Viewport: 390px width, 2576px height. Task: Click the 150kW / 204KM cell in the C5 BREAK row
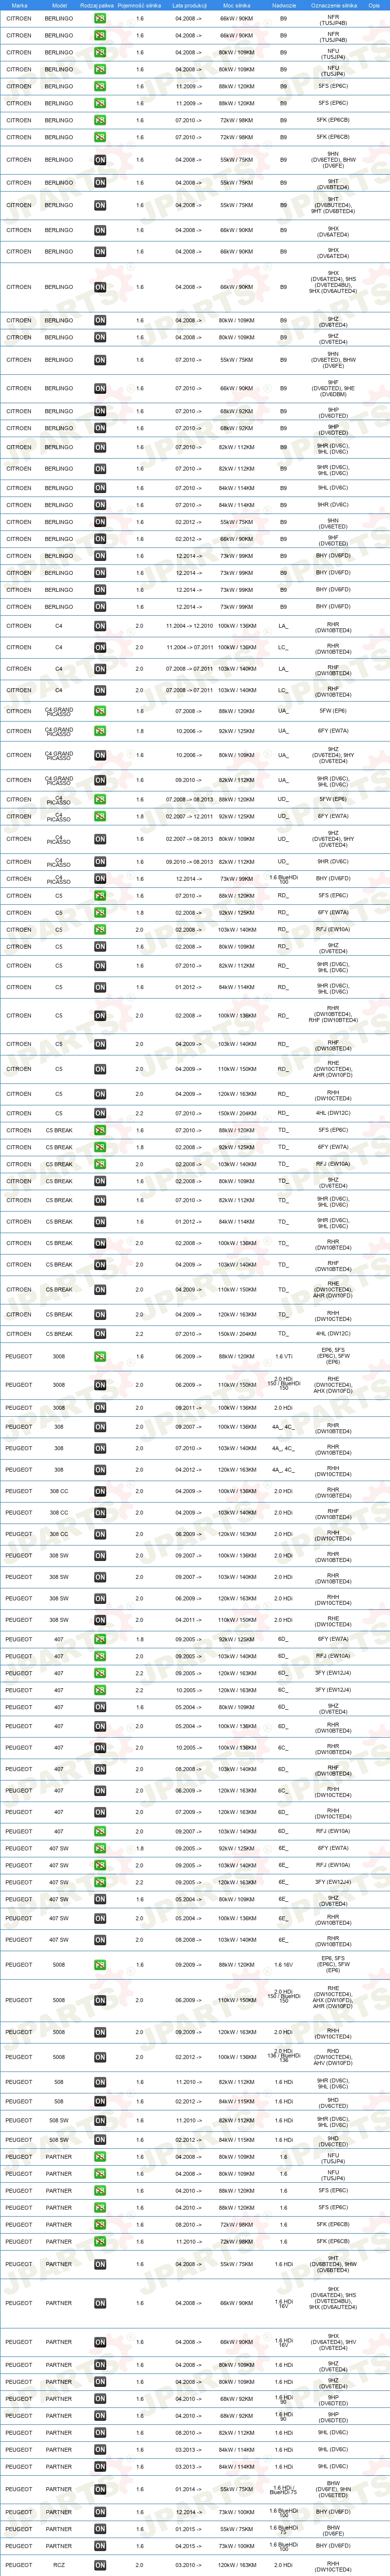point(237,1334)
